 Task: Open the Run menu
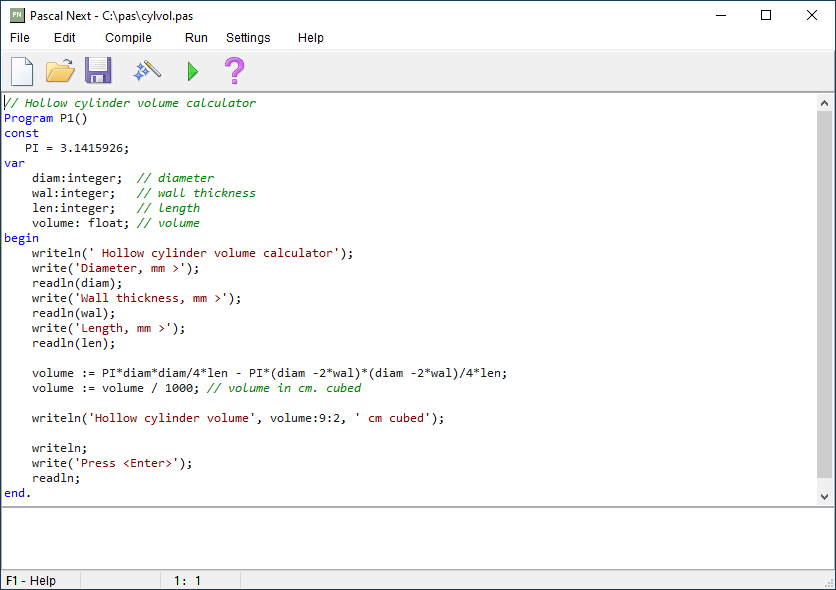[x=196, y=38]
